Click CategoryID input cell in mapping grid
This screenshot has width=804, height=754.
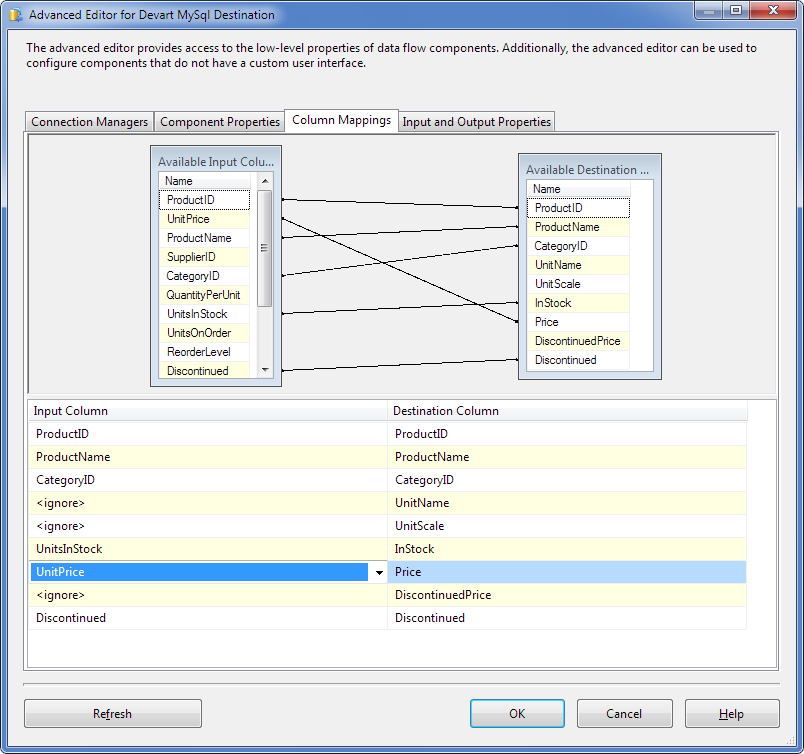(x=208, y=480)
